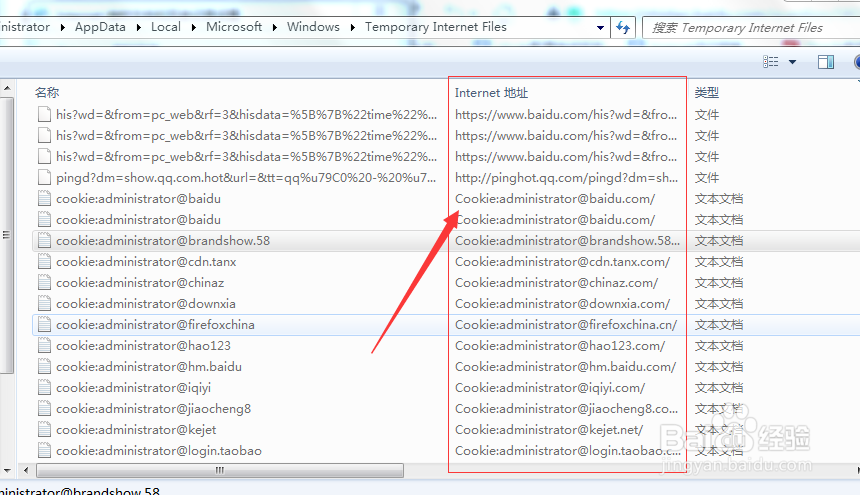This screenshot has width=860, height=495.
Task: Click the cookie:administrator@hm.baidu file icon
Action: pos(44,367)
